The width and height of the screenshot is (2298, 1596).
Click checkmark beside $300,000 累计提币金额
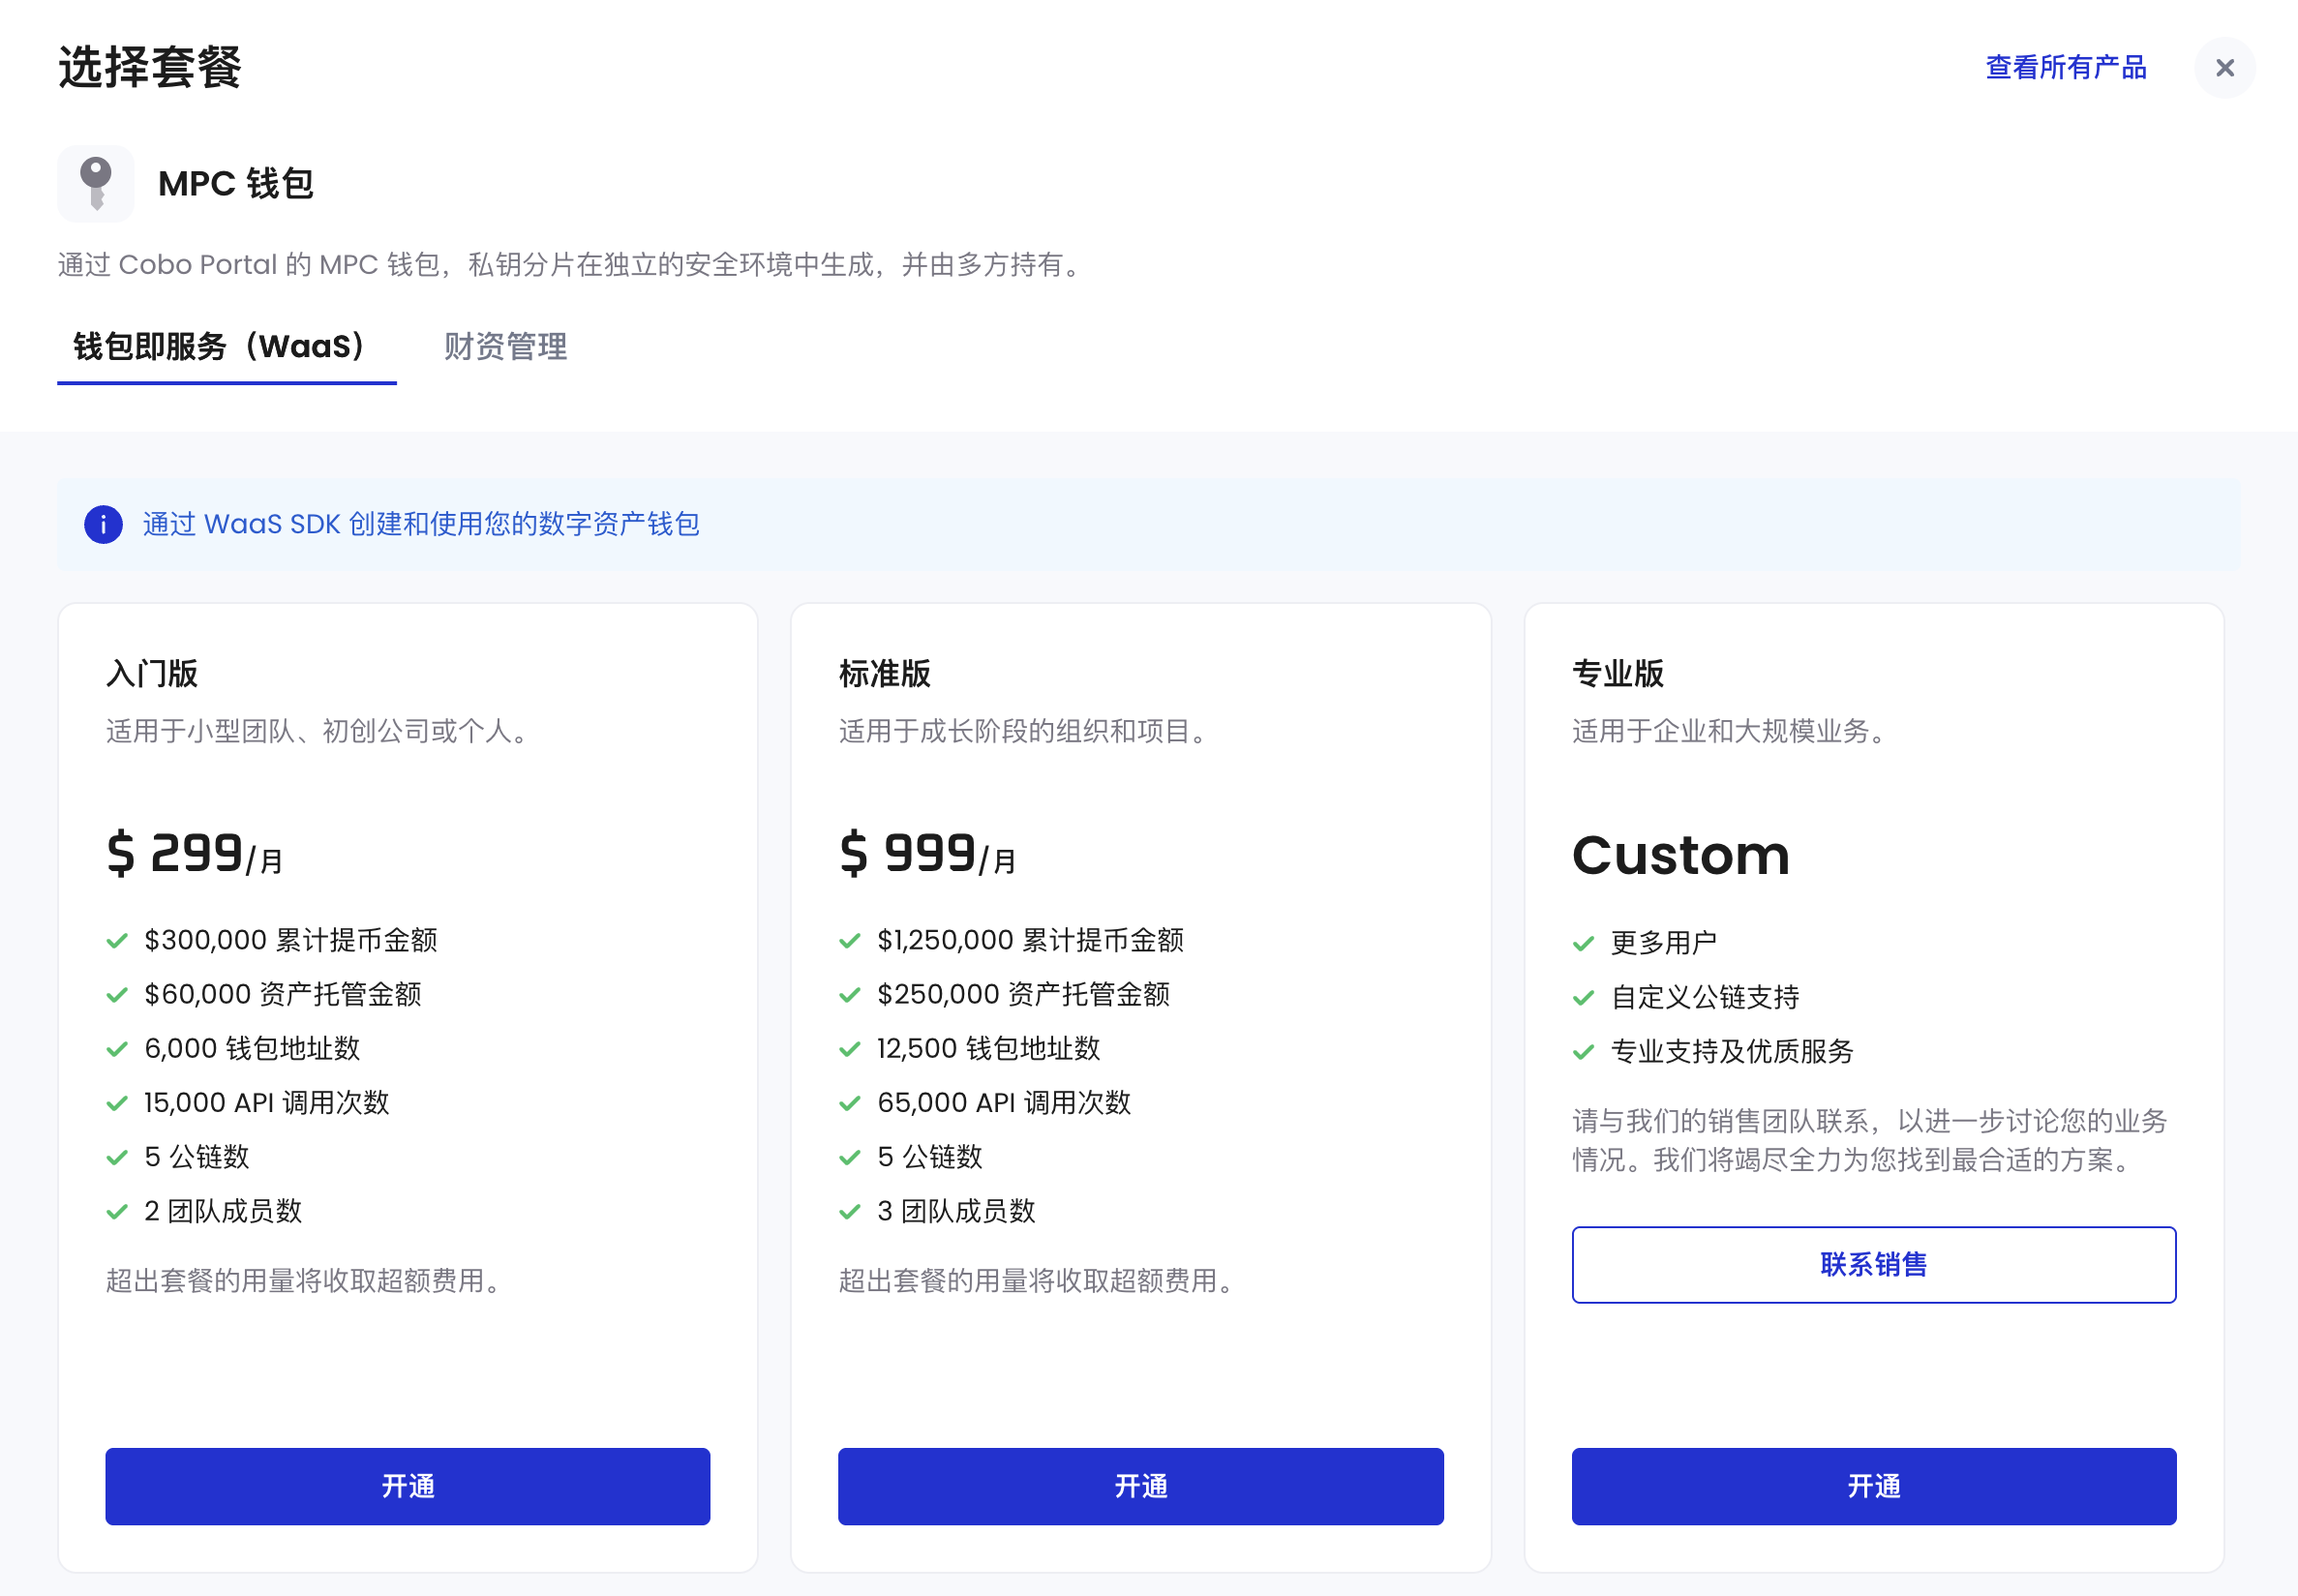(x=117, y=941)
